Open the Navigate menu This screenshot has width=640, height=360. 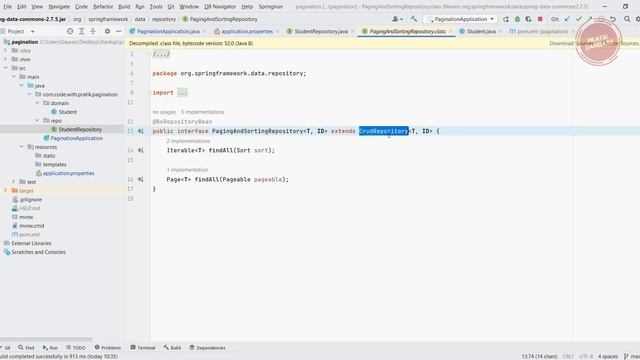[x=59, y=7]
